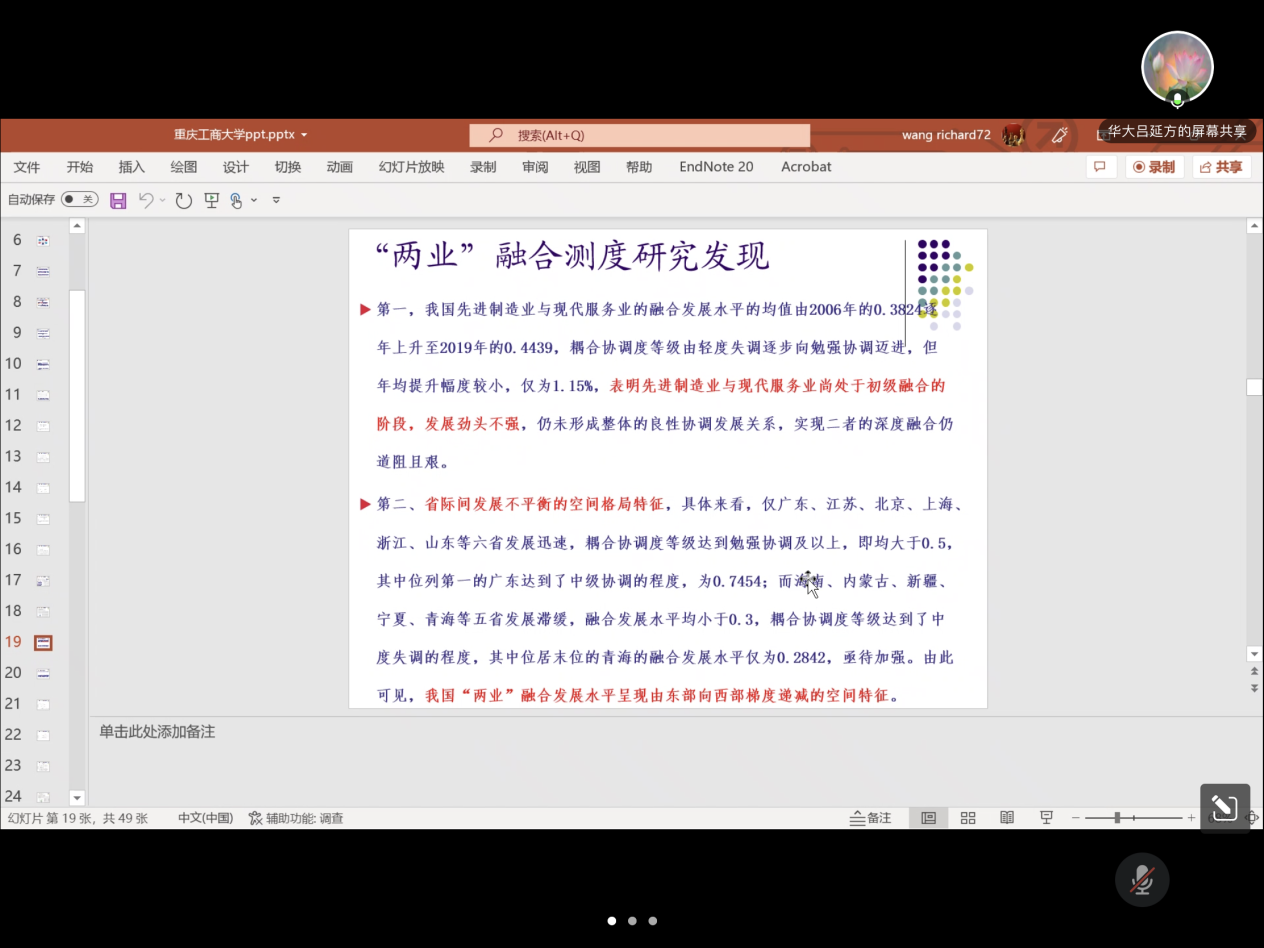1264x948 pixels.
Task: Start slideshow from beginning via quick access icon
Action: pos(211,200)
